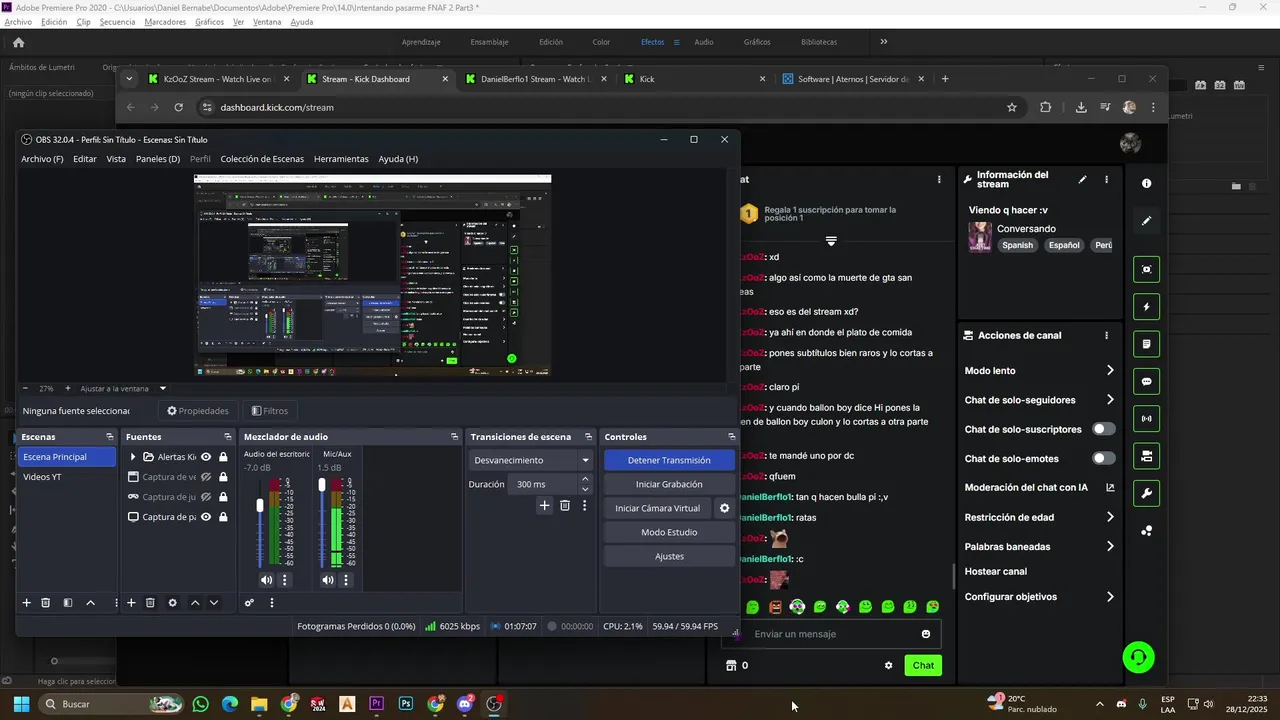Remove selected source with trash icon
This screenshot has width=1280, height=720.
pyautogui.click(x=150, y=603)
